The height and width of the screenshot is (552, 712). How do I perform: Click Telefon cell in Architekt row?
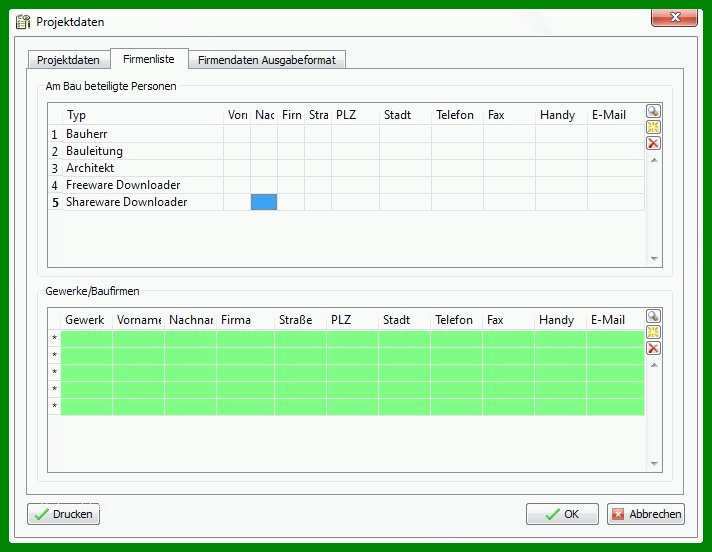(x=457, y=168)
